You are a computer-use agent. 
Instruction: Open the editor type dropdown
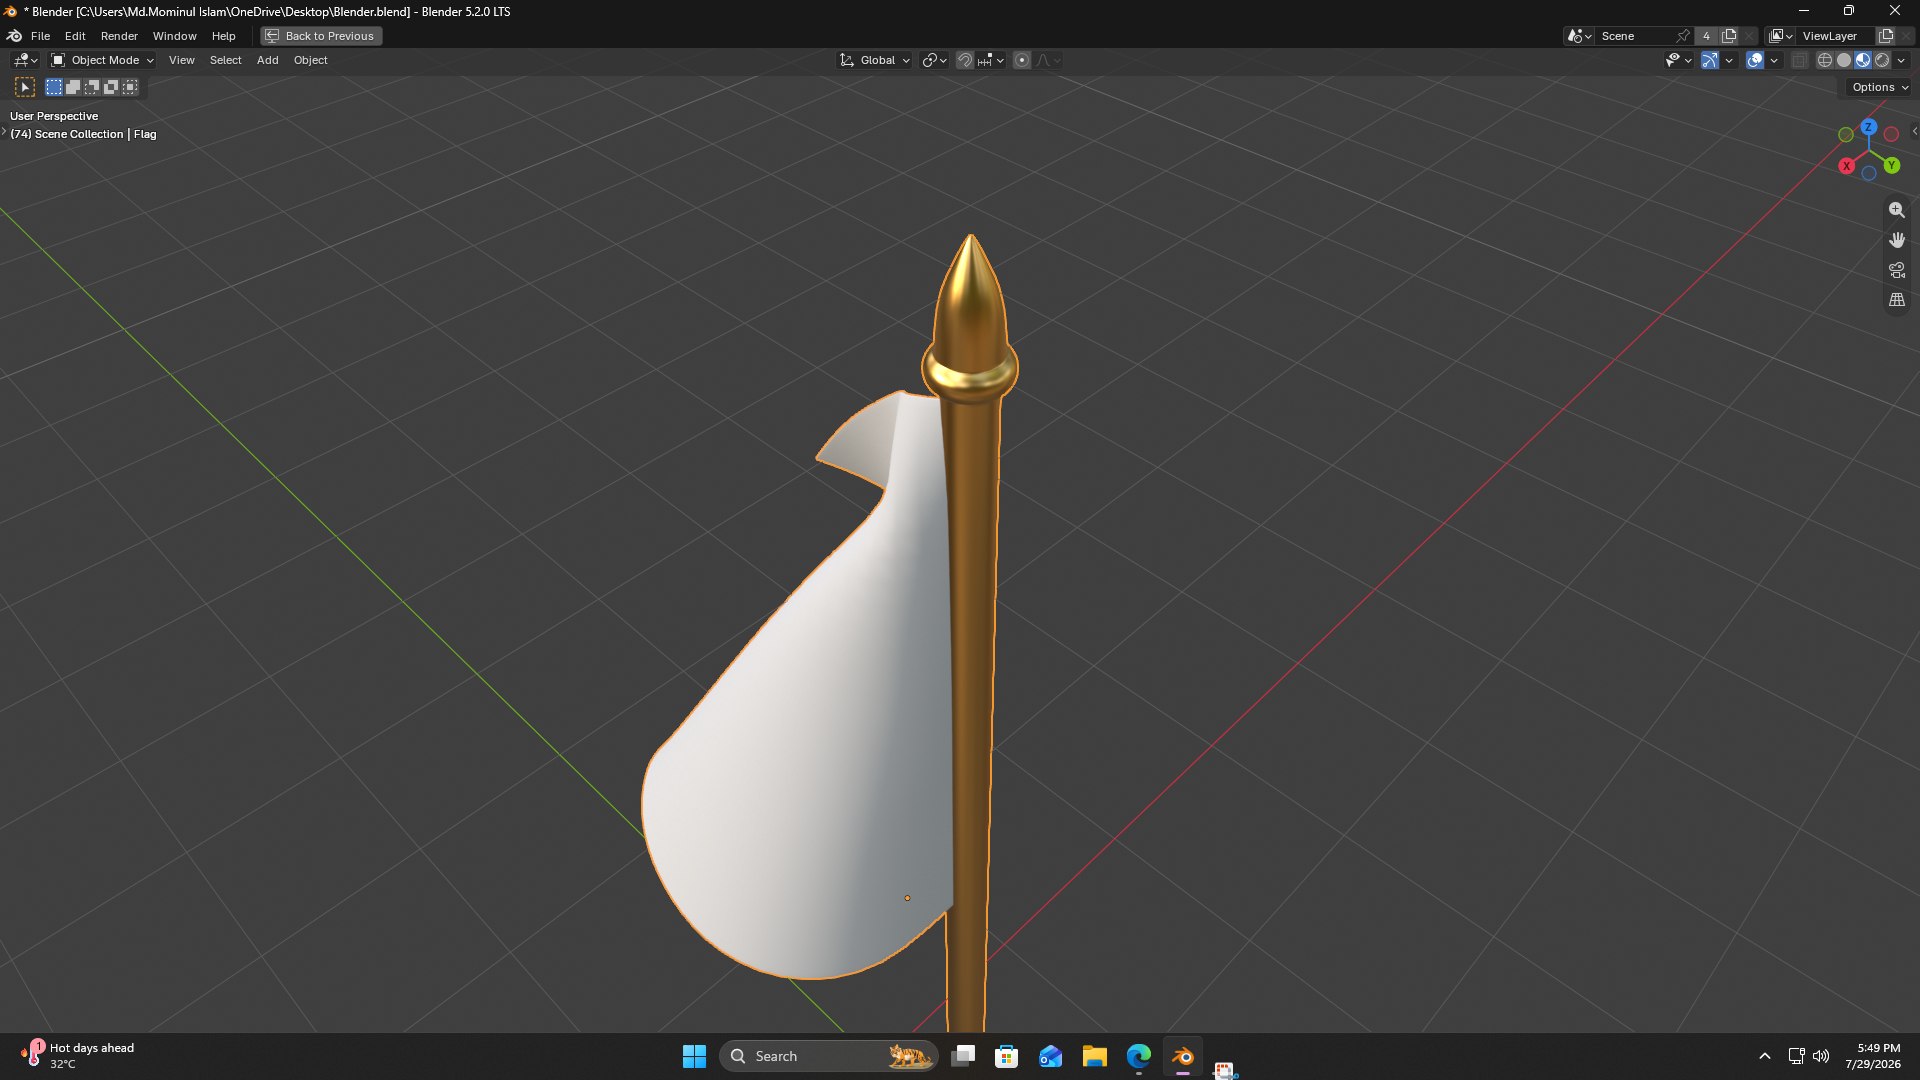tap(25, 60)
